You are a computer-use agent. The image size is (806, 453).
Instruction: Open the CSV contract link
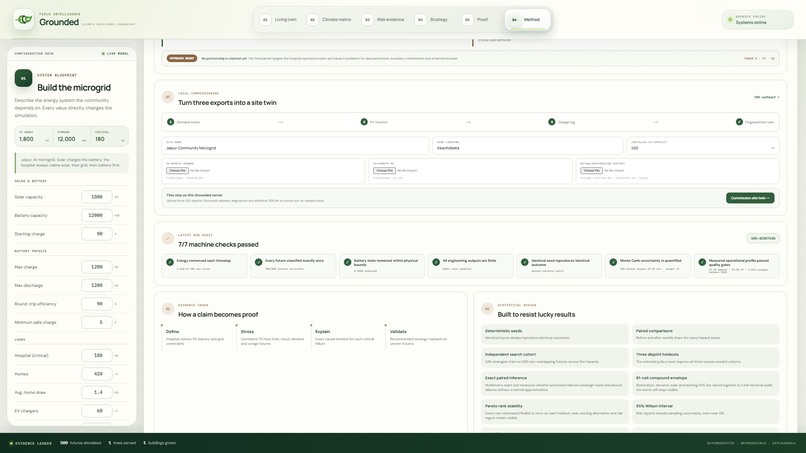[x=766, y=97]
